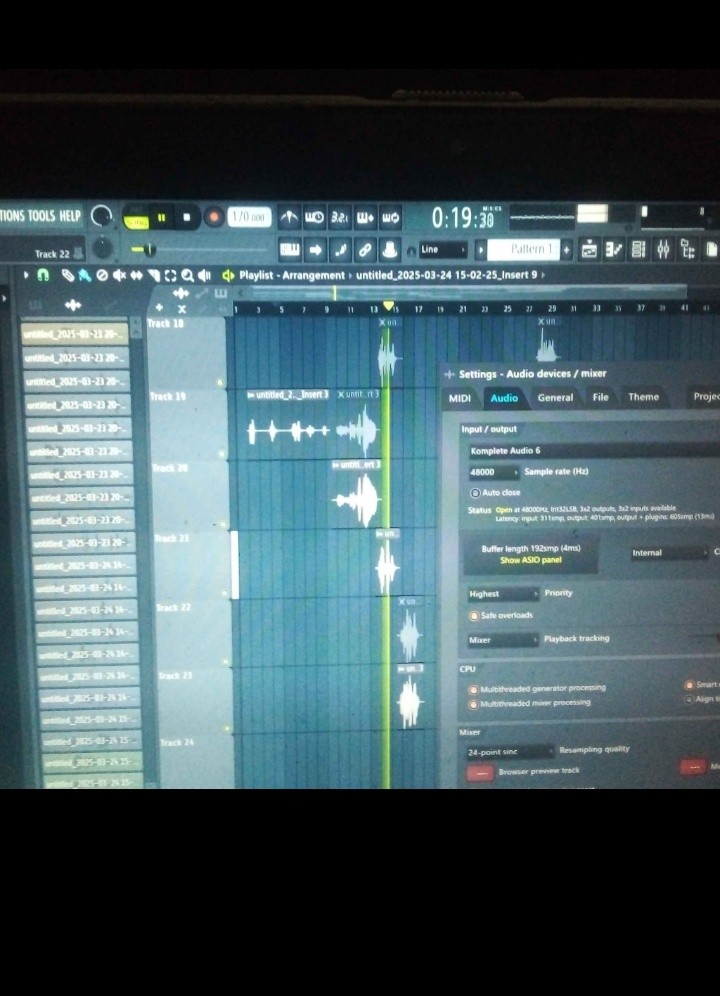720x996 pixels.
Task: Mute Track 23 using its green dot
Action: tap(229, 729)
